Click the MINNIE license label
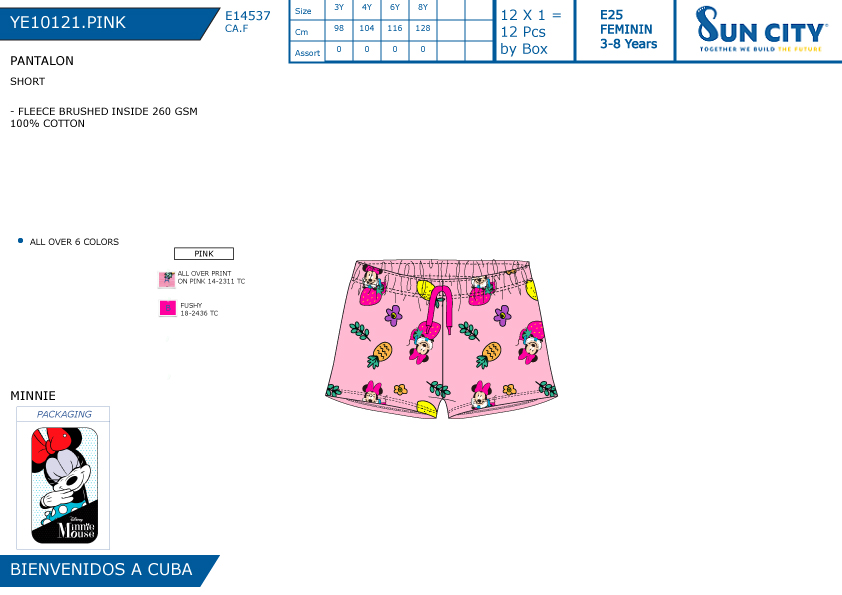 tap(33, 396)
